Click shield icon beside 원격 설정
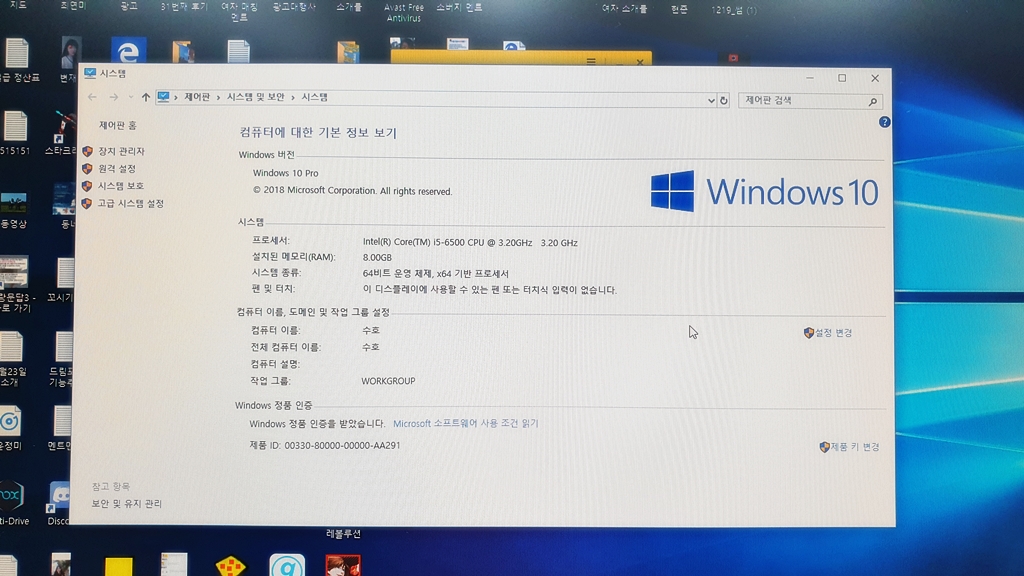1024x576 pixels. [87, 168]
